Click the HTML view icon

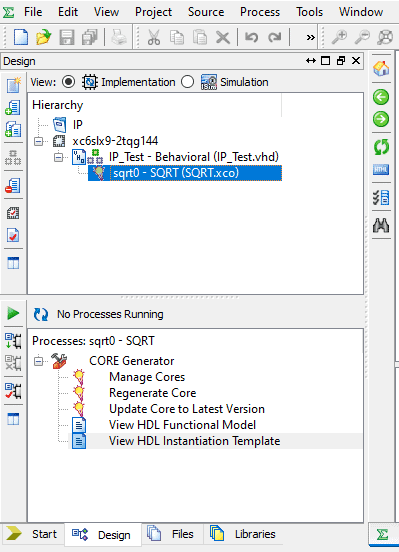click(x=381, y=169)
